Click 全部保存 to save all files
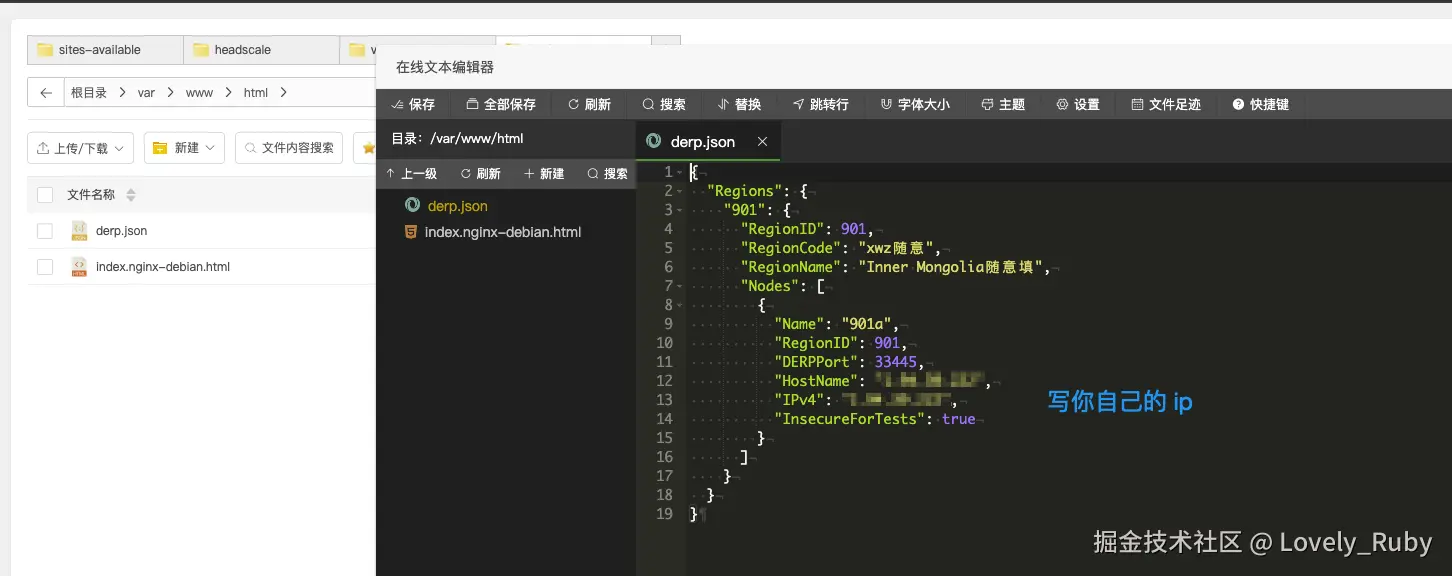Viewport: 1452px width, 576px height. 501,104
